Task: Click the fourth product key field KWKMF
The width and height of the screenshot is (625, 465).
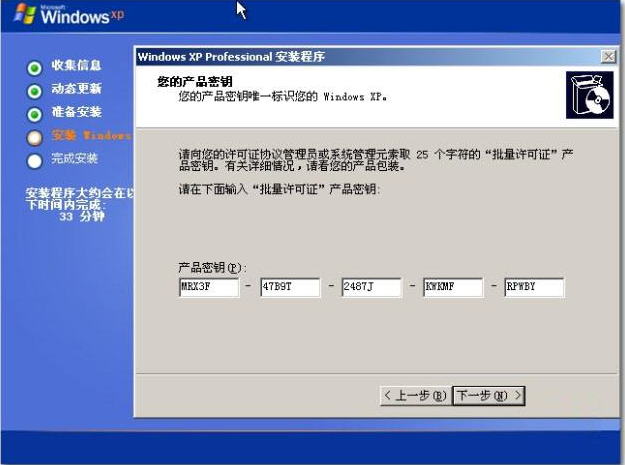Action: pos(453,288)
